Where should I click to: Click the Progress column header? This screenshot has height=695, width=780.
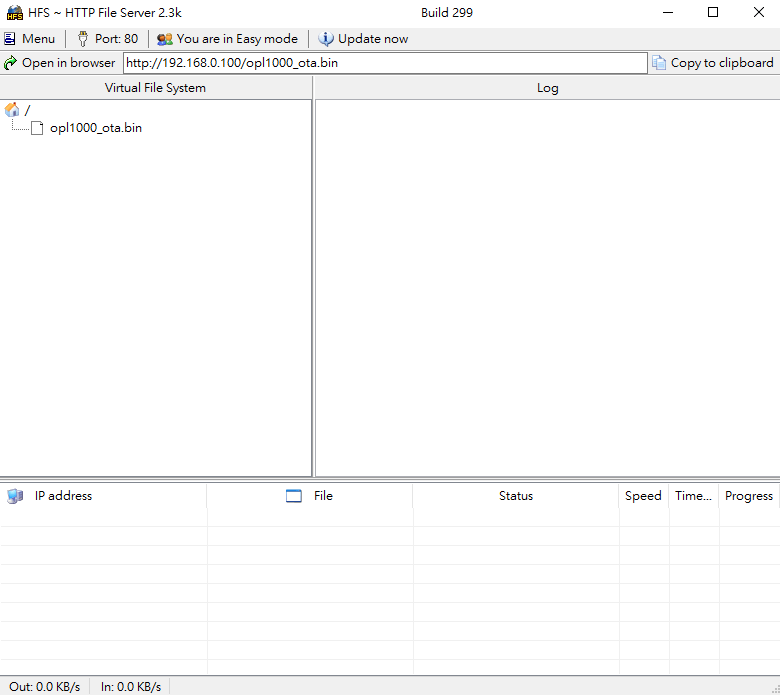coord(749,496)
